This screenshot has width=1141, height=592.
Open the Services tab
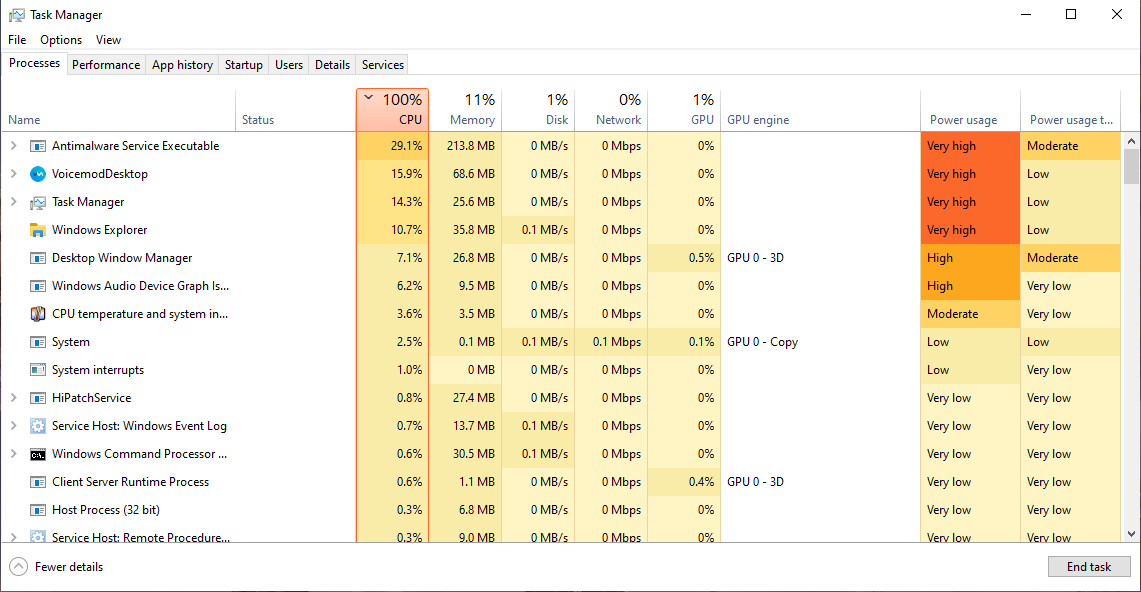click(383, 65)
